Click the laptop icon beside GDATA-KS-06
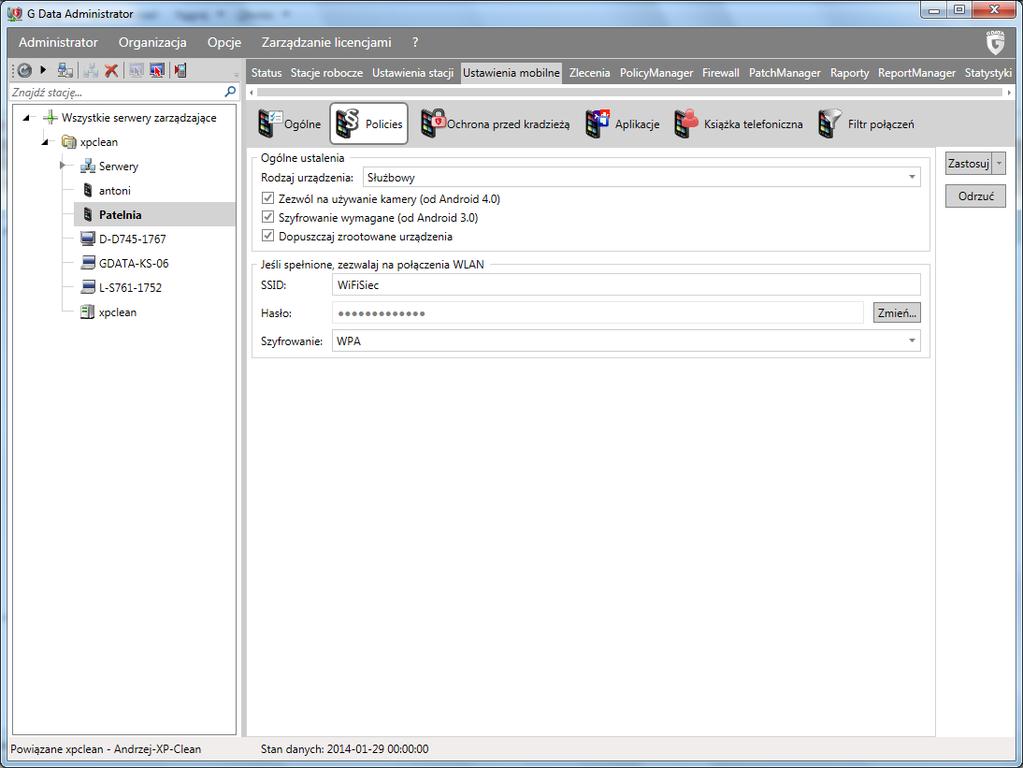 point(87,263)
